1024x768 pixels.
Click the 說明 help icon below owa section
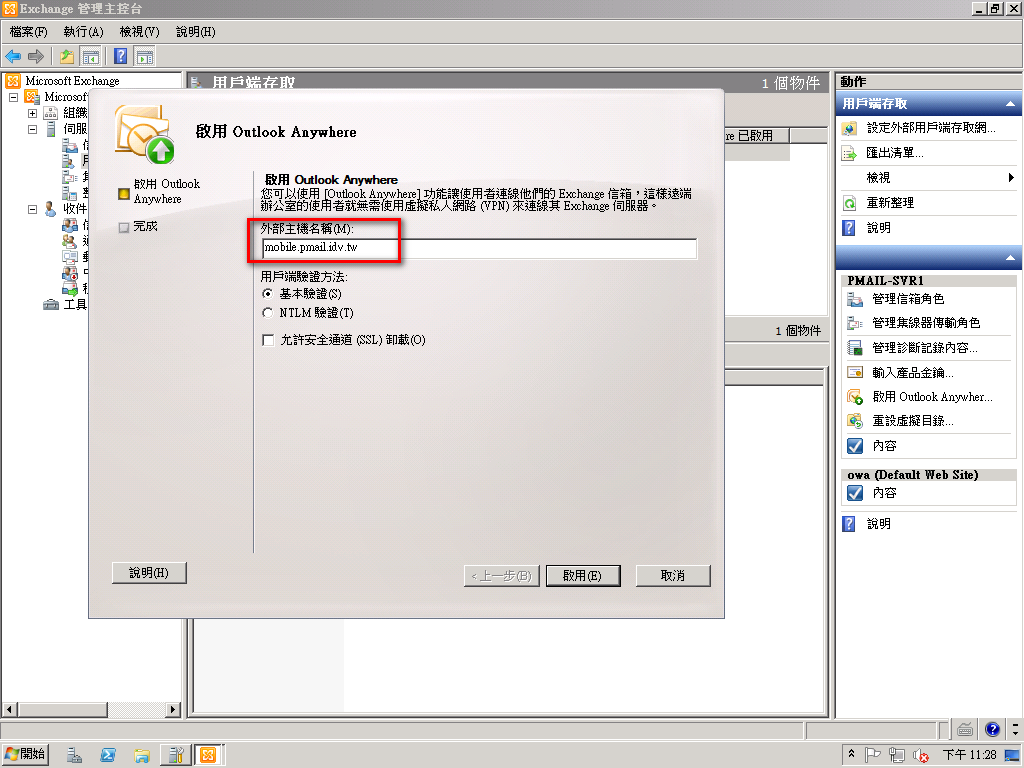coord(849,524)
